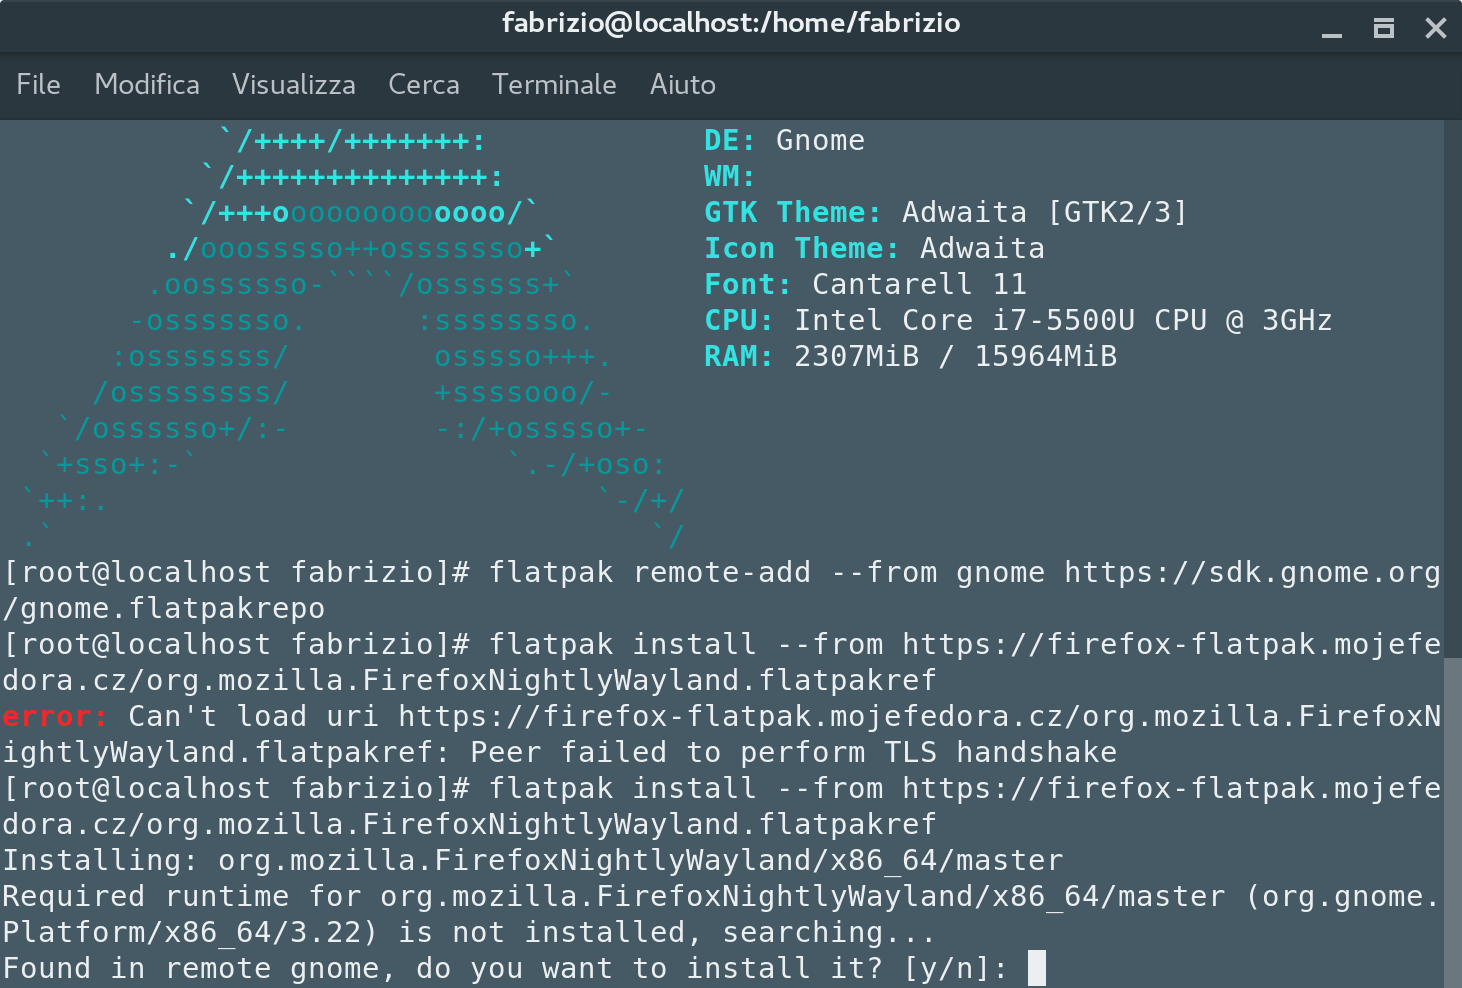Open the Terminale menu
Screen dimensions: 1462x988
tap(554, 85)
